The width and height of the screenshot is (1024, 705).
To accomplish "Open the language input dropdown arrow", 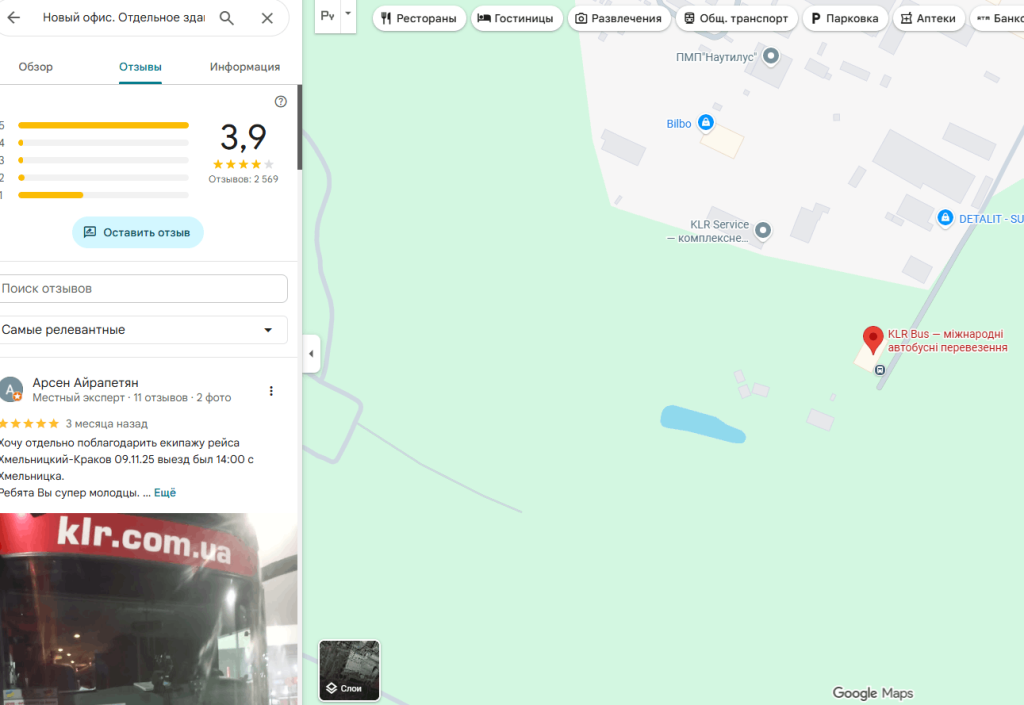I will tap(348, 14).
